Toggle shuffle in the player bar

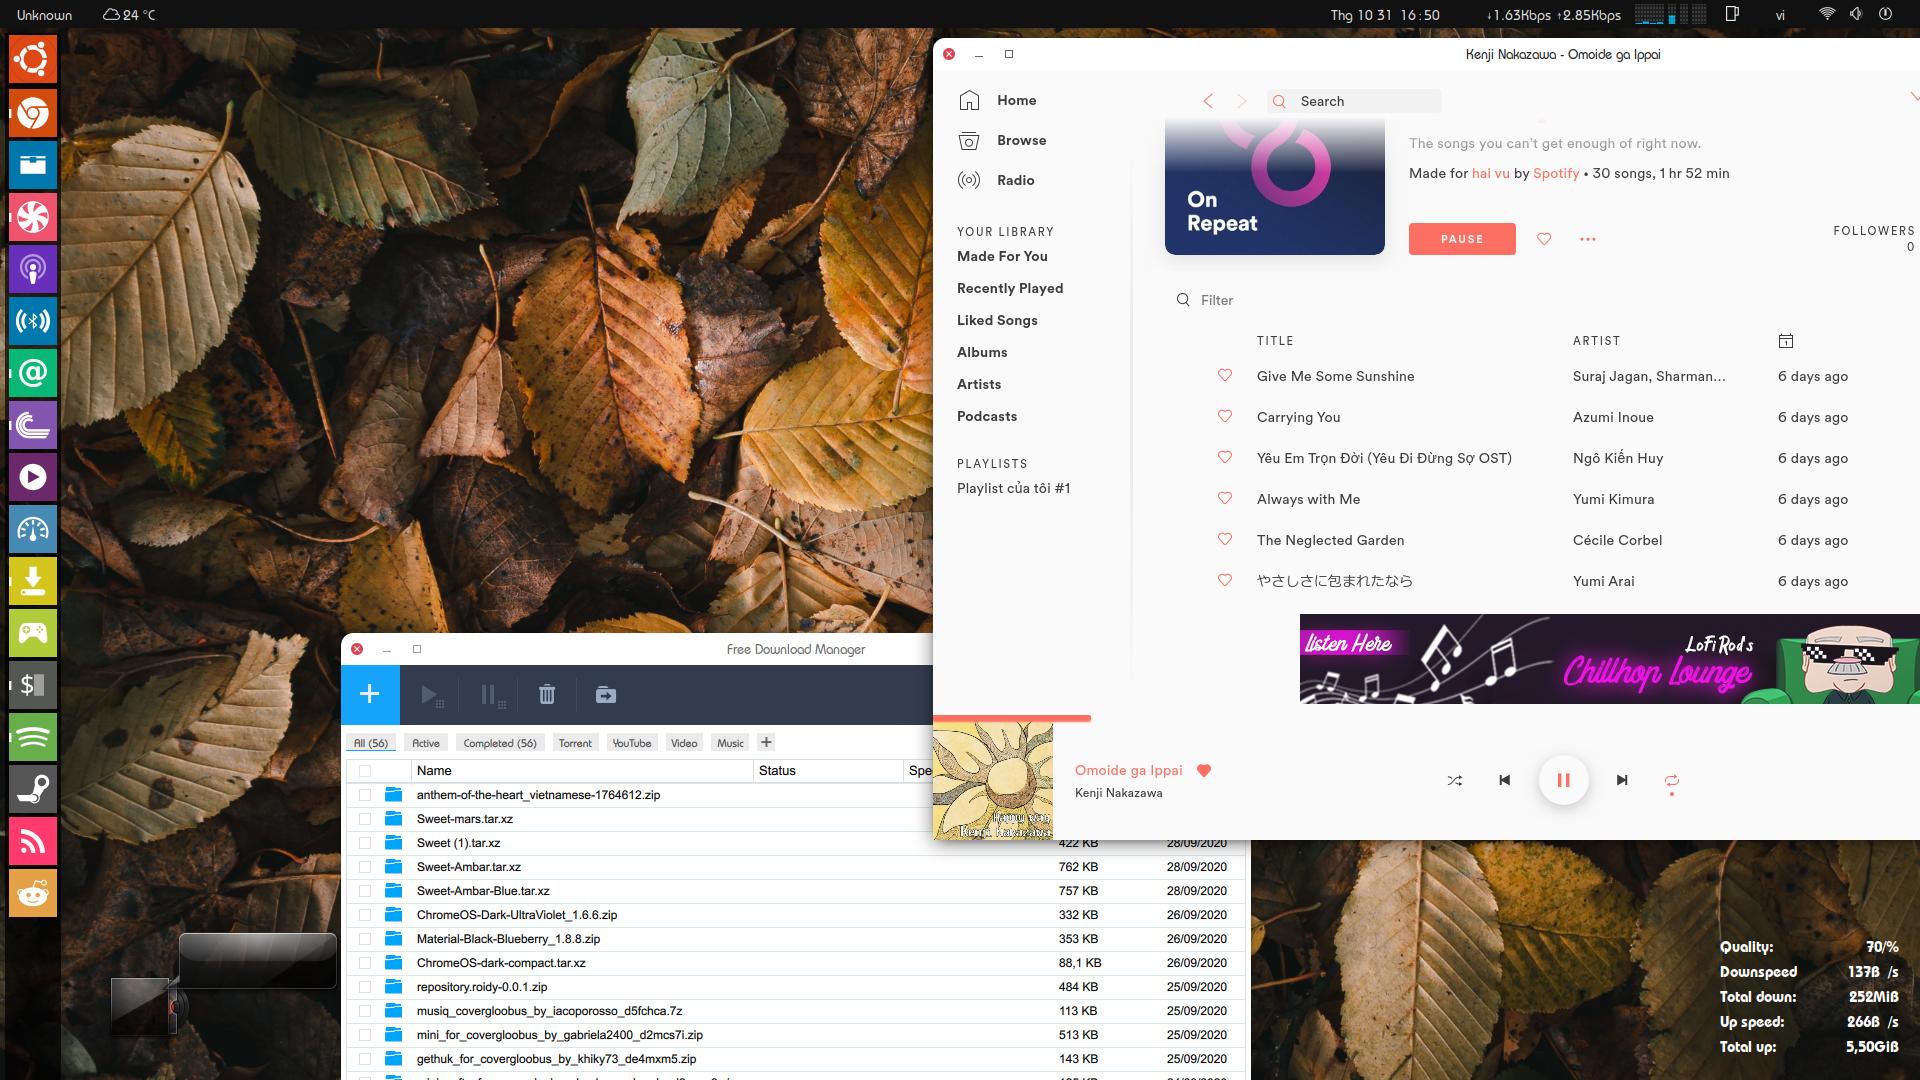(1455, 780)
